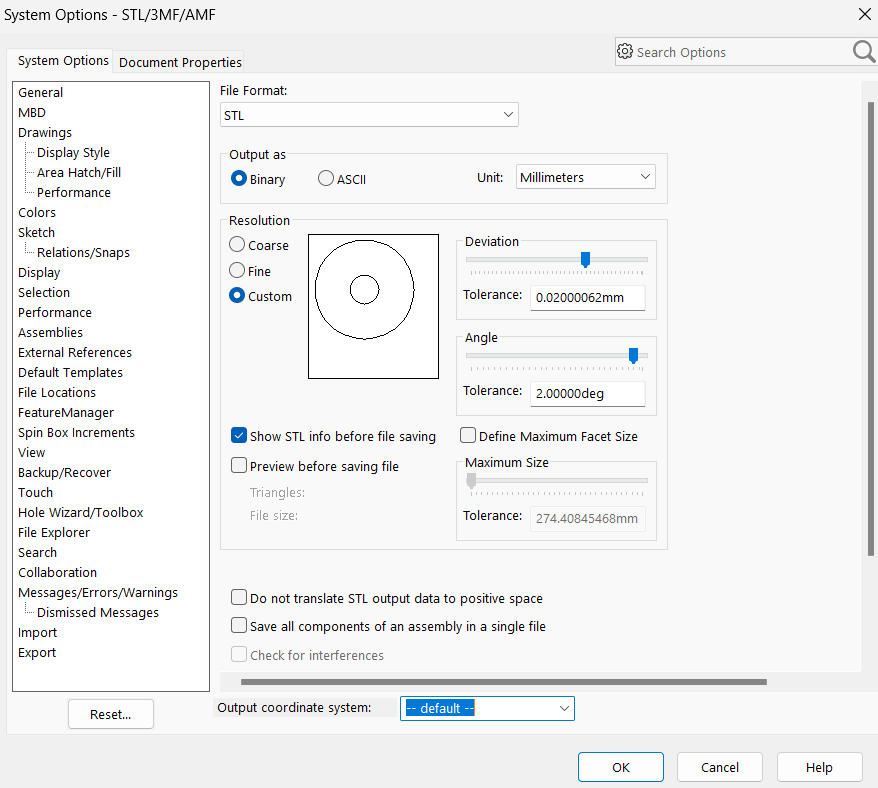The image size is (878, 788).
Task: Click the vertical scrollbar of options panel
Action: pyautogui.click(x=871, y=329)
